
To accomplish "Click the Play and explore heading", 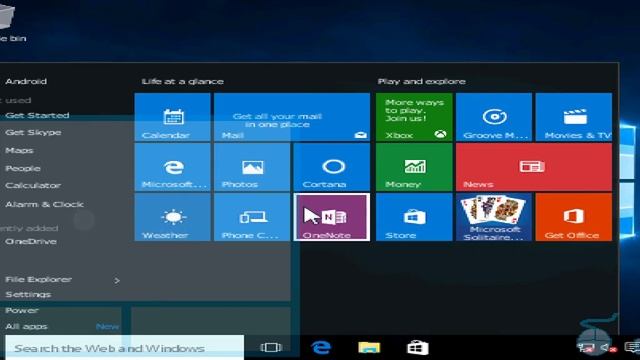I will coord(422,81).
